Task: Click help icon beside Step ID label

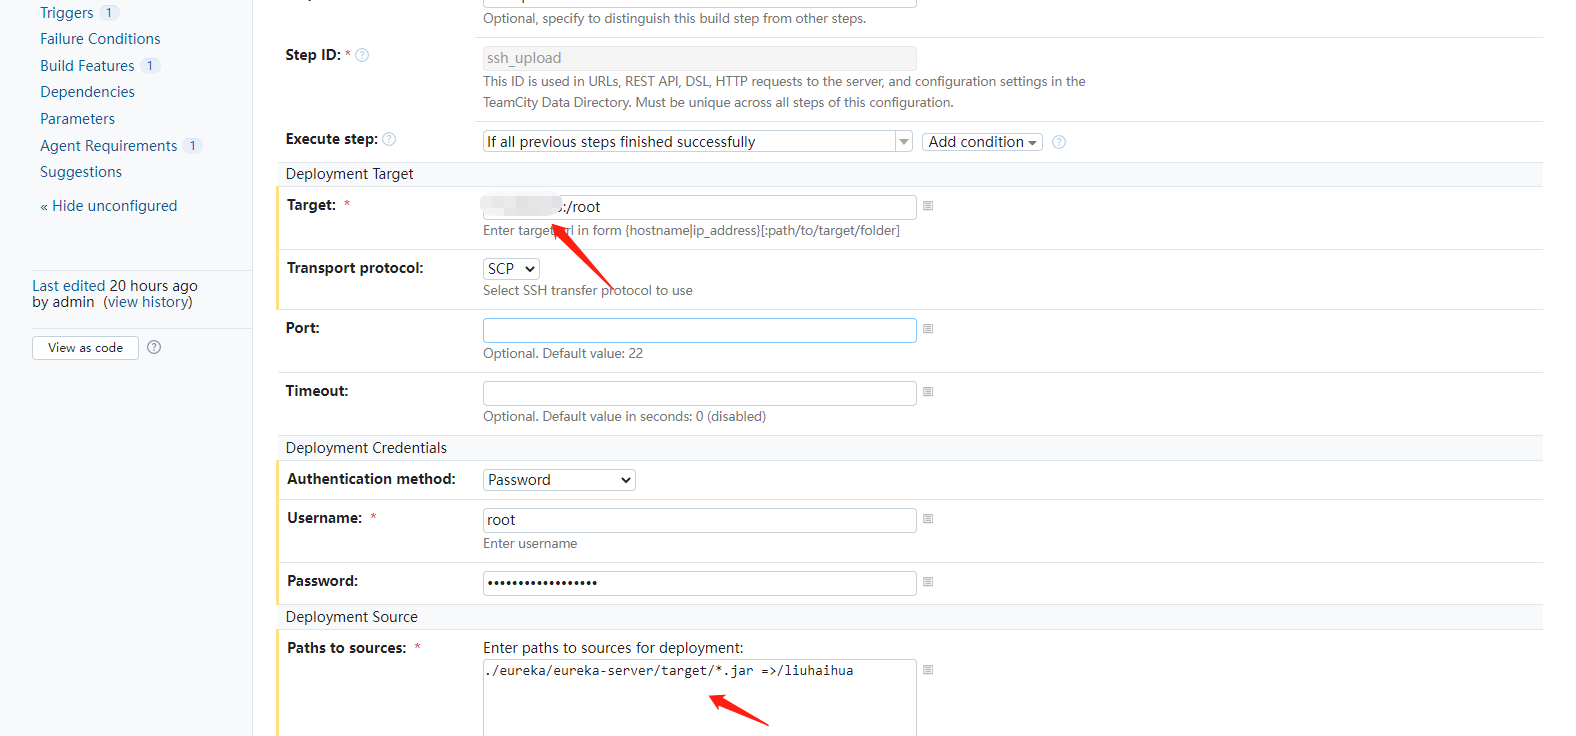Action: tap(362, 55)
